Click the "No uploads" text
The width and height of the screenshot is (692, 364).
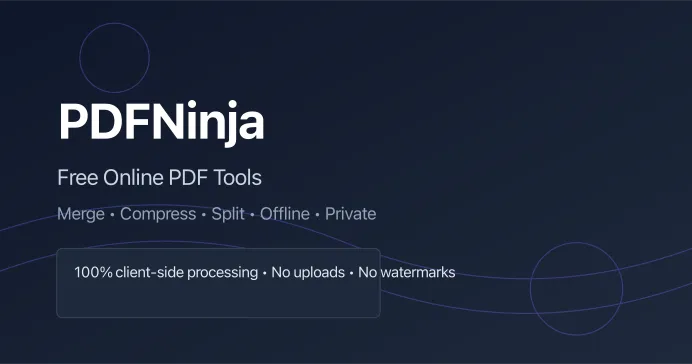coord(308,273)
